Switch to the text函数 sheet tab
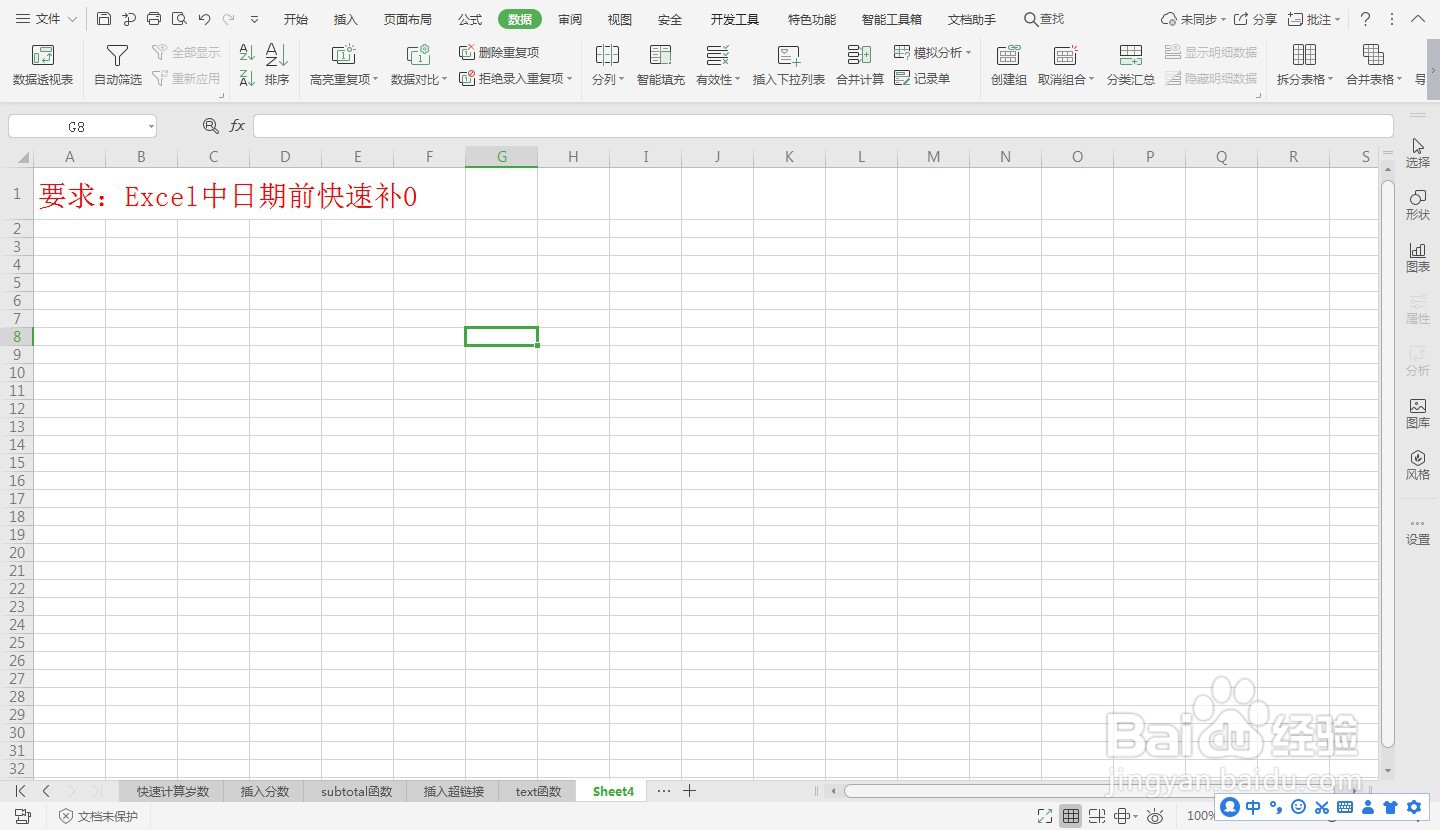Screen dimensions: 1440x830 click(539, 791)
